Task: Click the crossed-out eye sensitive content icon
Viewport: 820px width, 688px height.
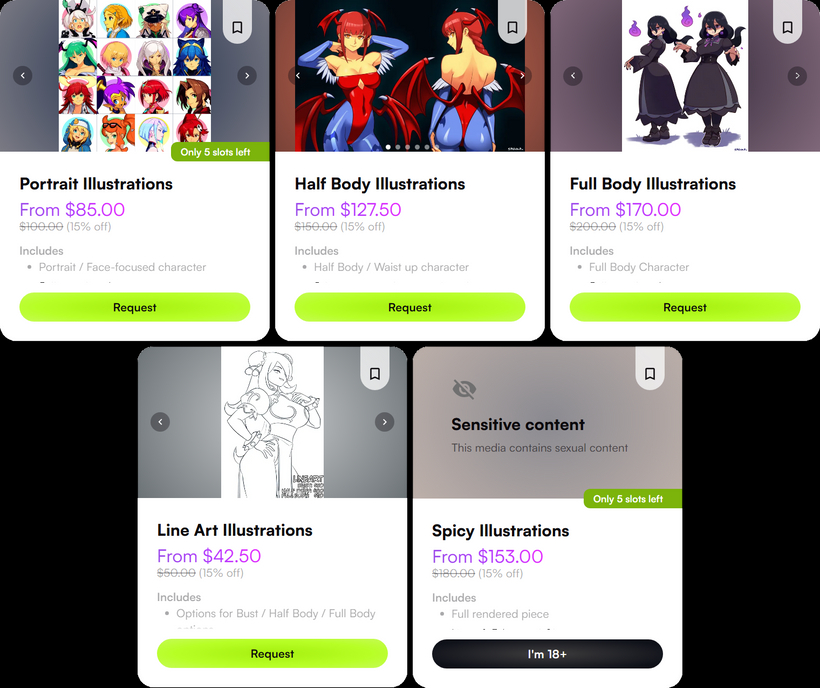Action: coord(464,389)
